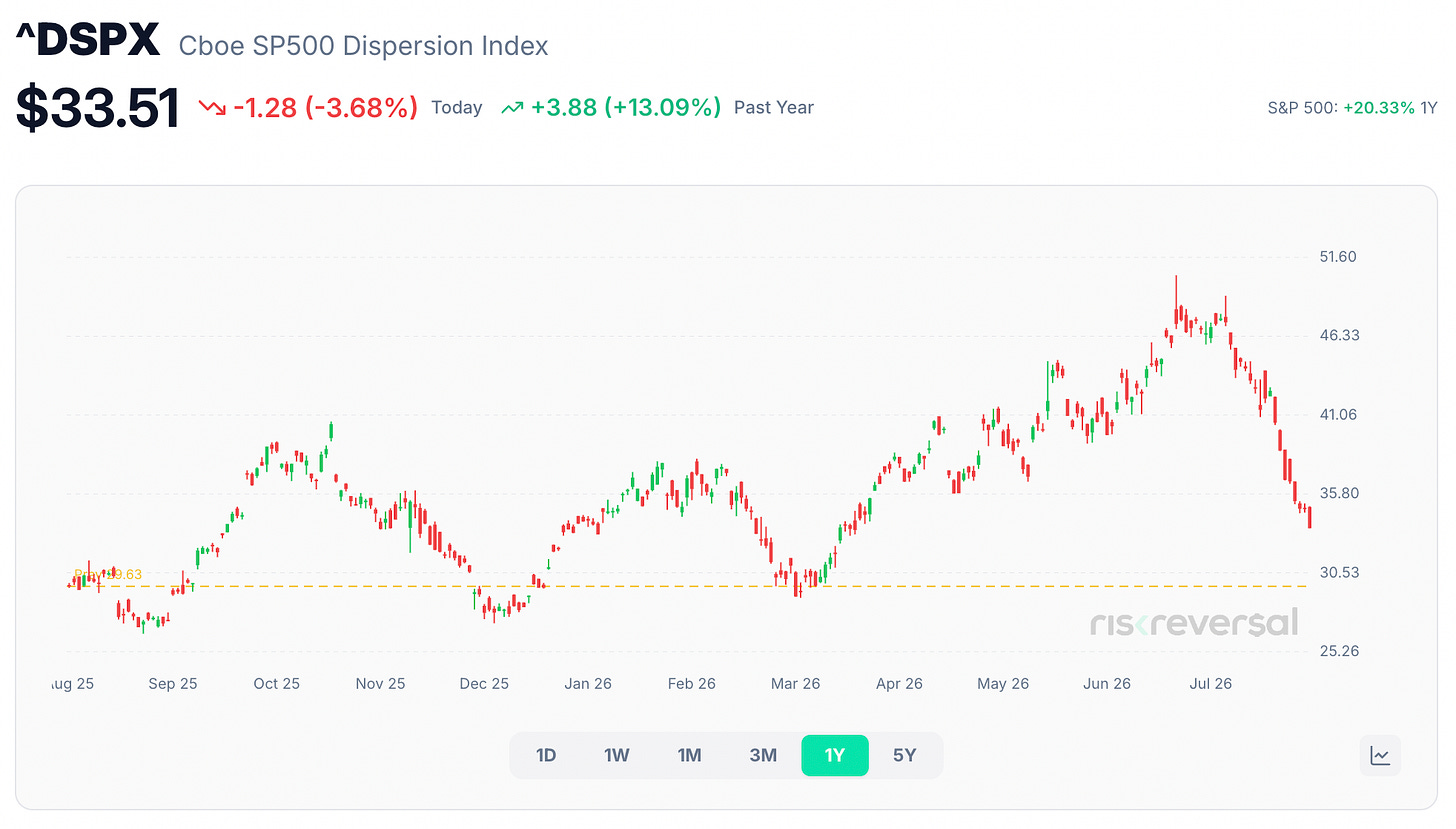Click the Cboe SP500 Dispersion Index title
1456x829 pixels.
coord(363,46)
